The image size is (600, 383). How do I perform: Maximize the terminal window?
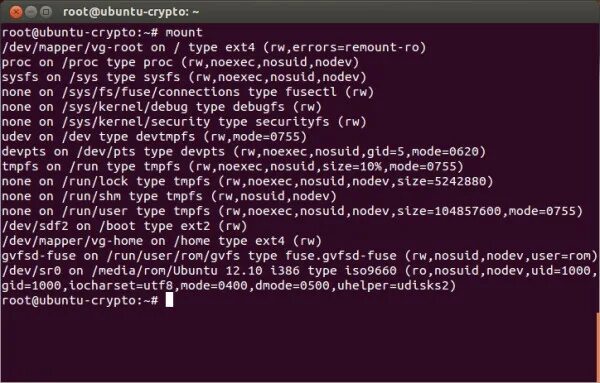[x=46, y=12]
